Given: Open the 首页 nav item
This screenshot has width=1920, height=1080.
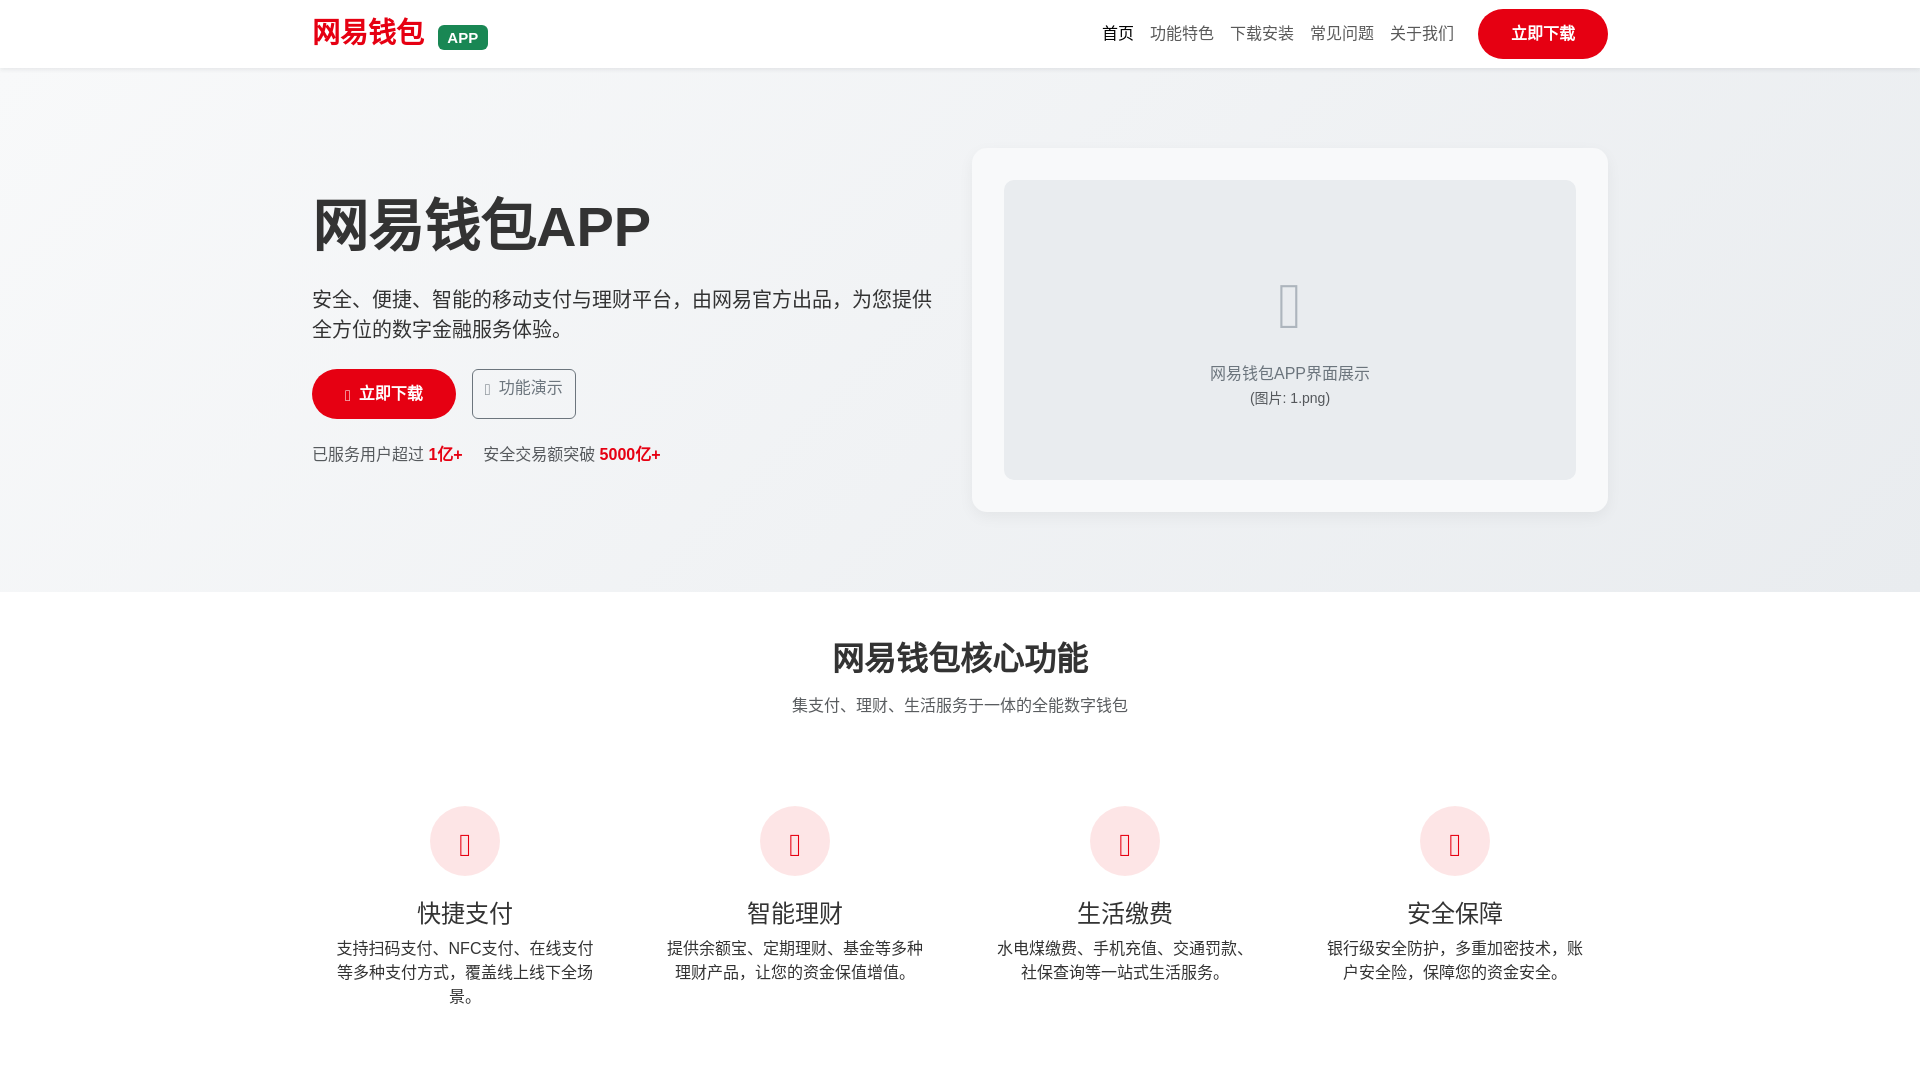Looking at the screenshot, I should pyautogui.click(x=1117, y=34).
